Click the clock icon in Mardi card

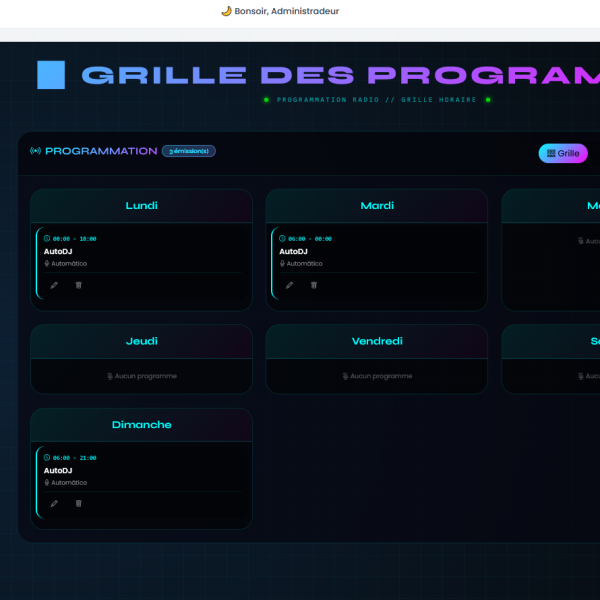click(282, 238)
